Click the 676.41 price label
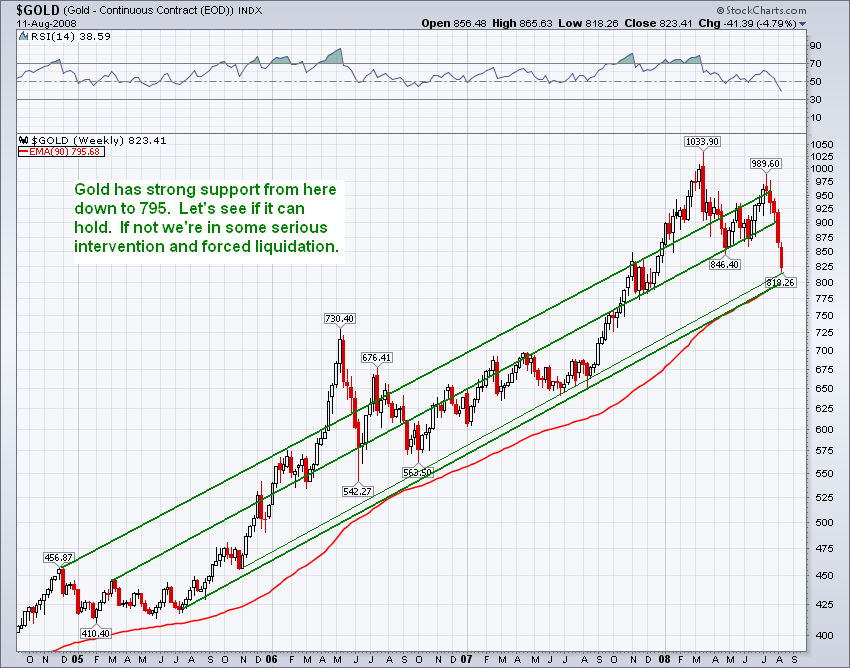The image size is (850, 668). click(377, 357)
